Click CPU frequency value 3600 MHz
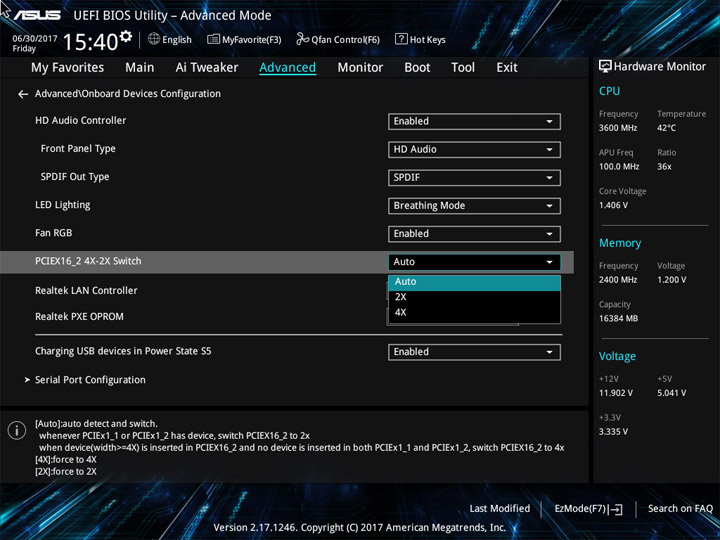This screenshot has width=720, height=540. coord(618,128)
